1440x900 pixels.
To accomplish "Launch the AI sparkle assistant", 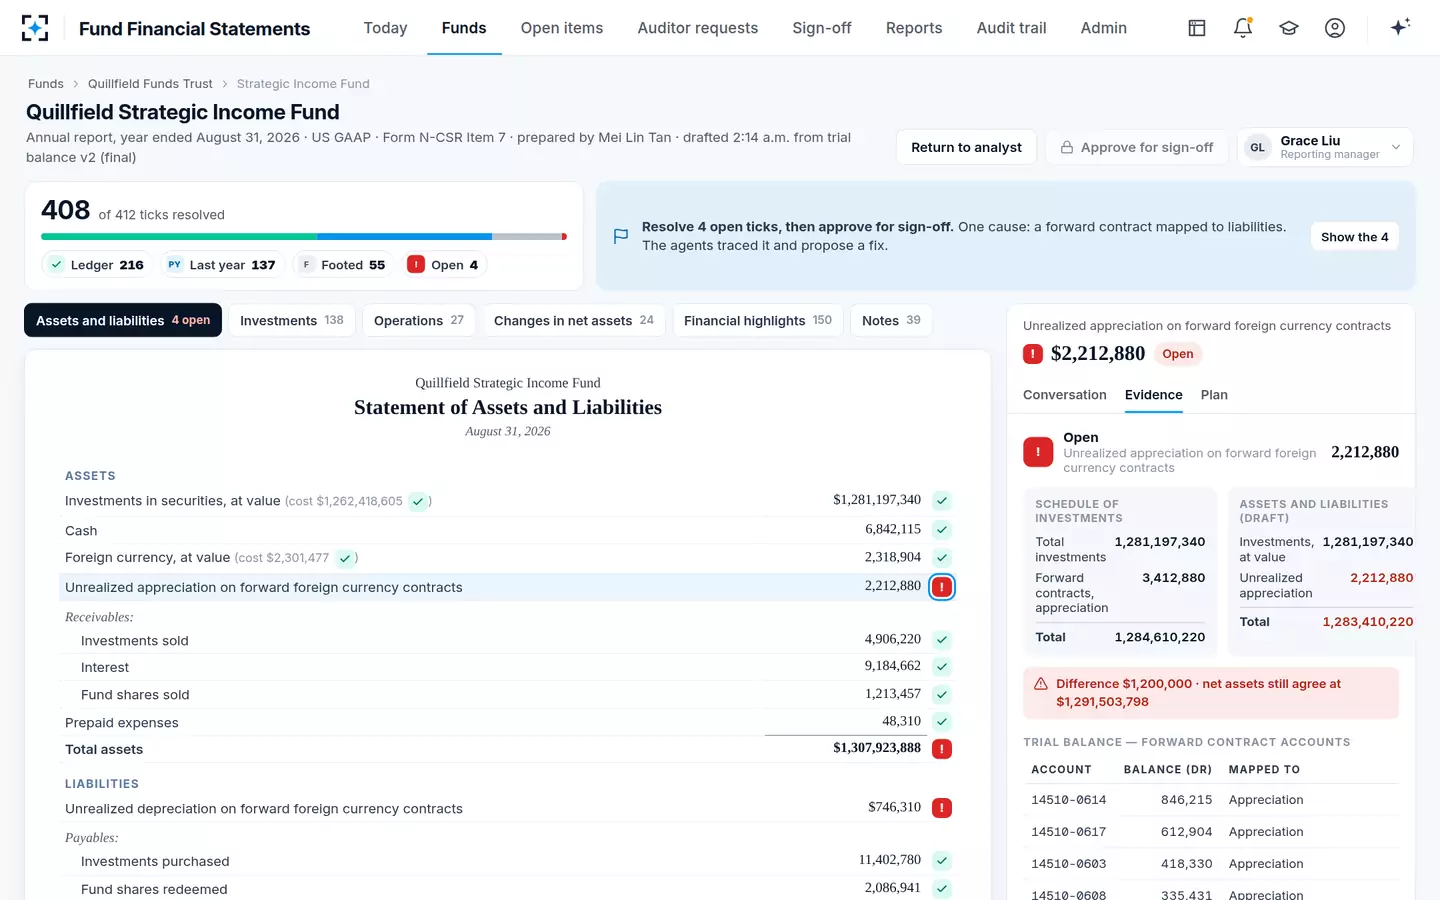I will coord(1400,27).
